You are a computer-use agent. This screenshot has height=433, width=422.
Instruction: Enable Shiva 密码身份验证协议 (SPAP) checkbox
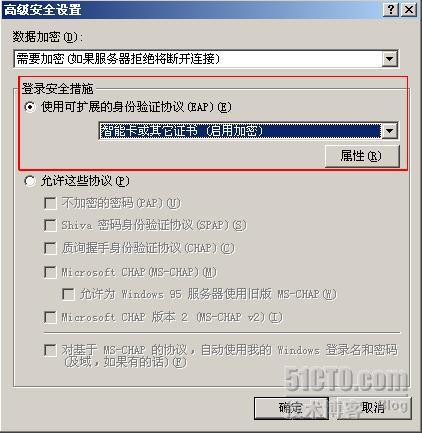[x=50, y=225]
